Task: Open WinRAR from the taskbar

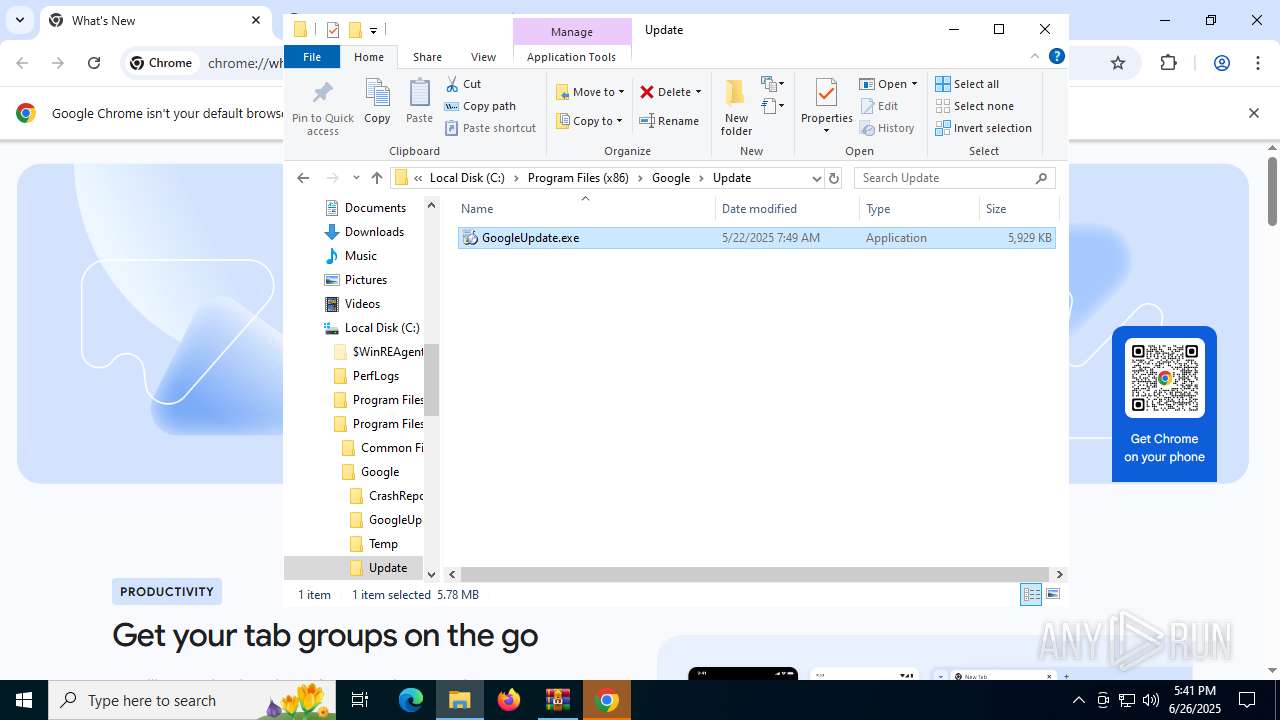Action: (x=558, y=700)
